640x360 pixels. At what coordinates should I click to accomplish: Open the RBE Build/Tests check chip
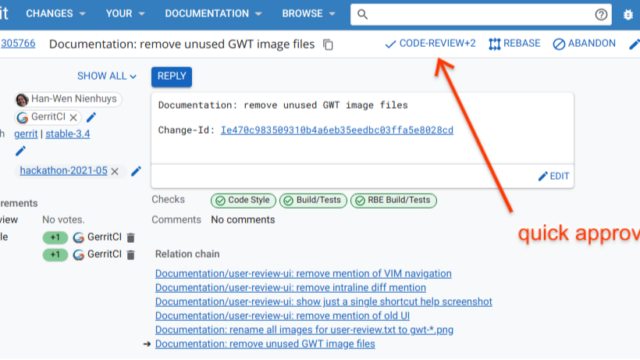[393, 200]
